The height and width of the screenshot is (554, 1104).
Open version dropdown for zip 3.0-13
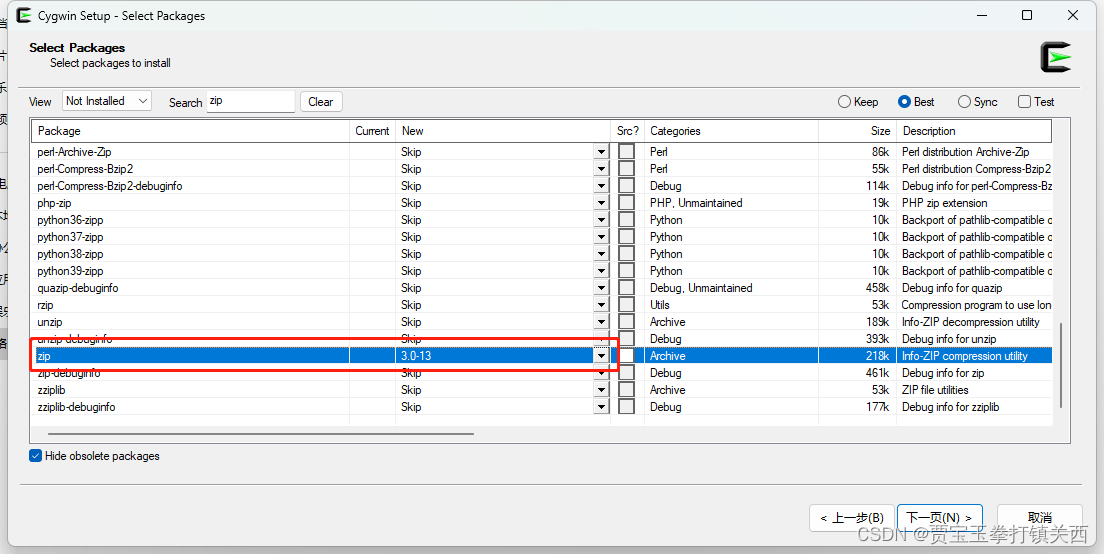601,356
